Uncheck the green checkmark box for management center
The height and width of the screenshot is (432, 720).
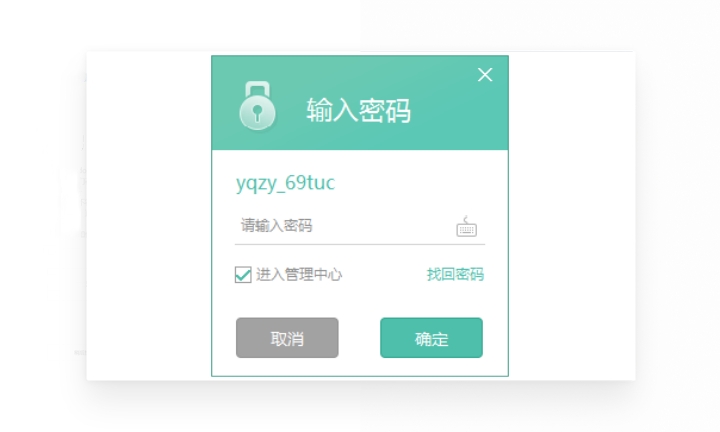(243, 275)
